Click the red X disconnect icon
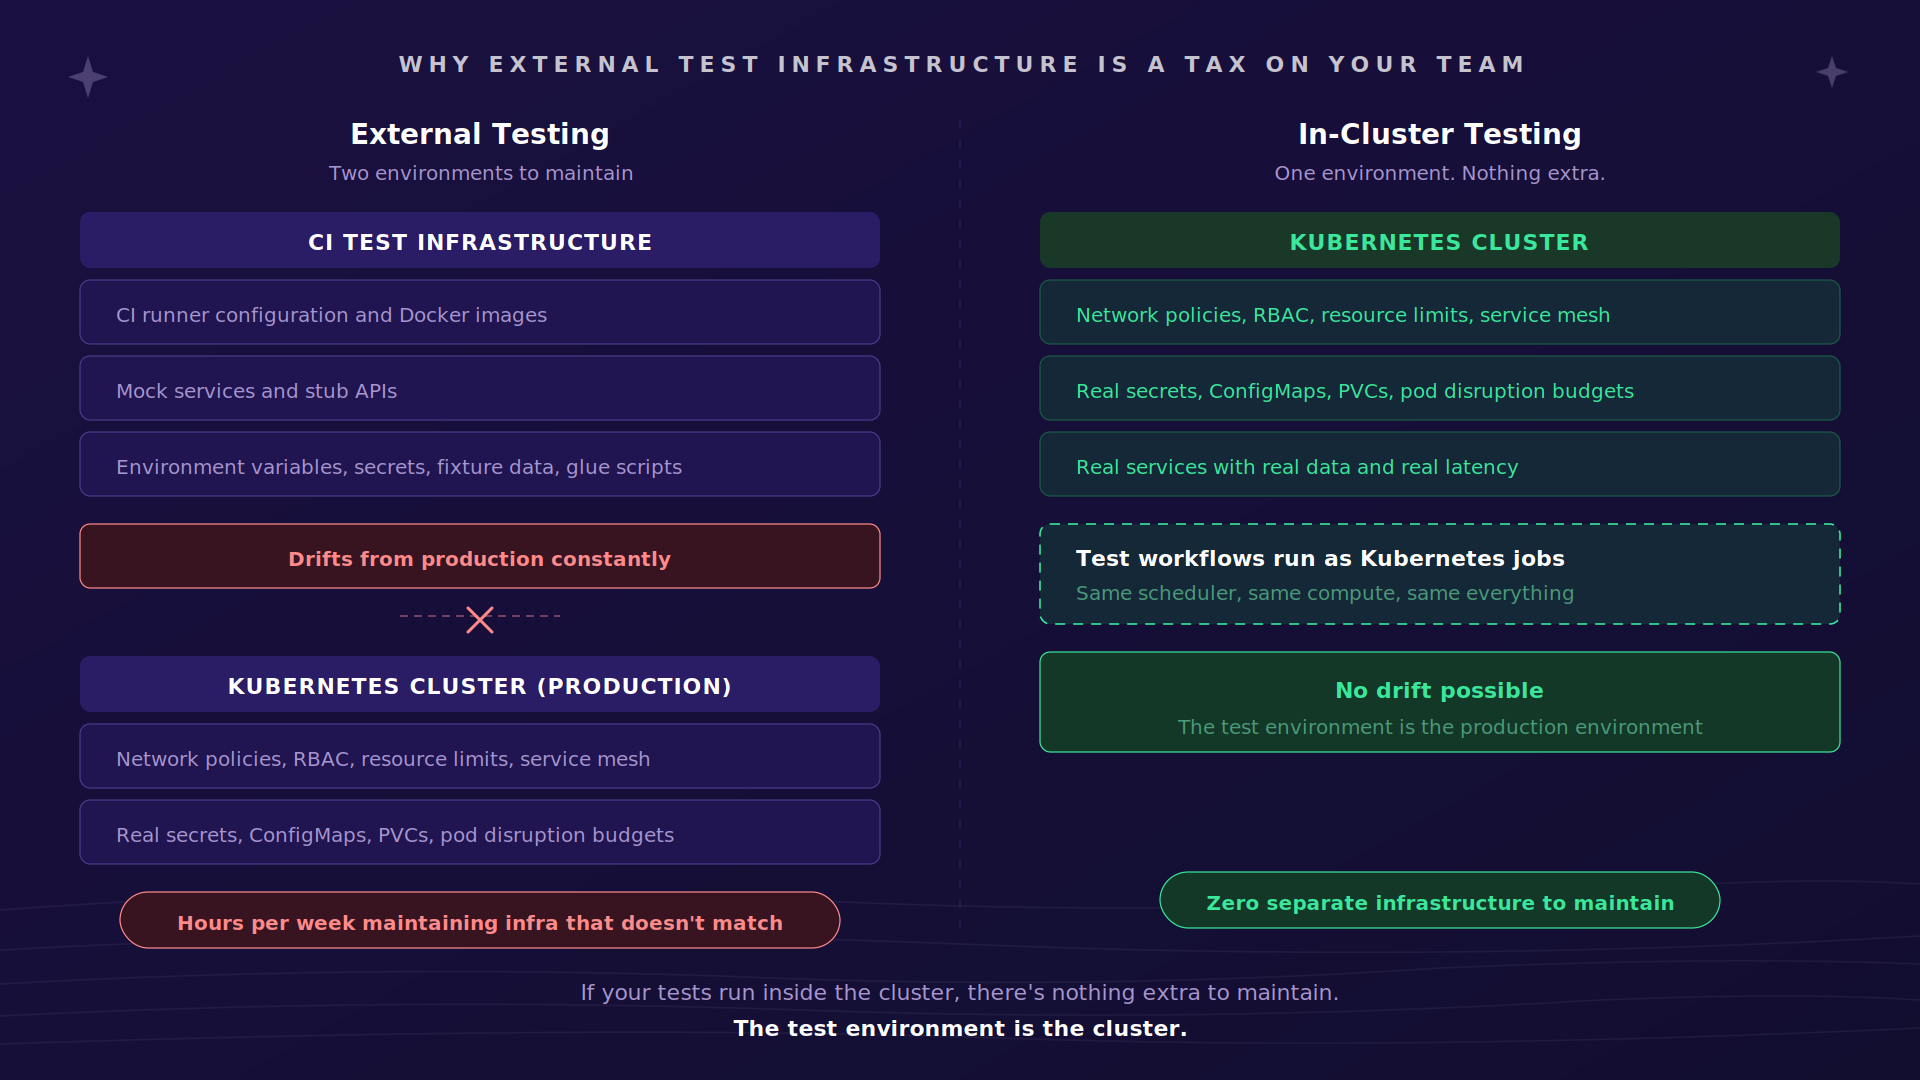 tap(480, 620)
